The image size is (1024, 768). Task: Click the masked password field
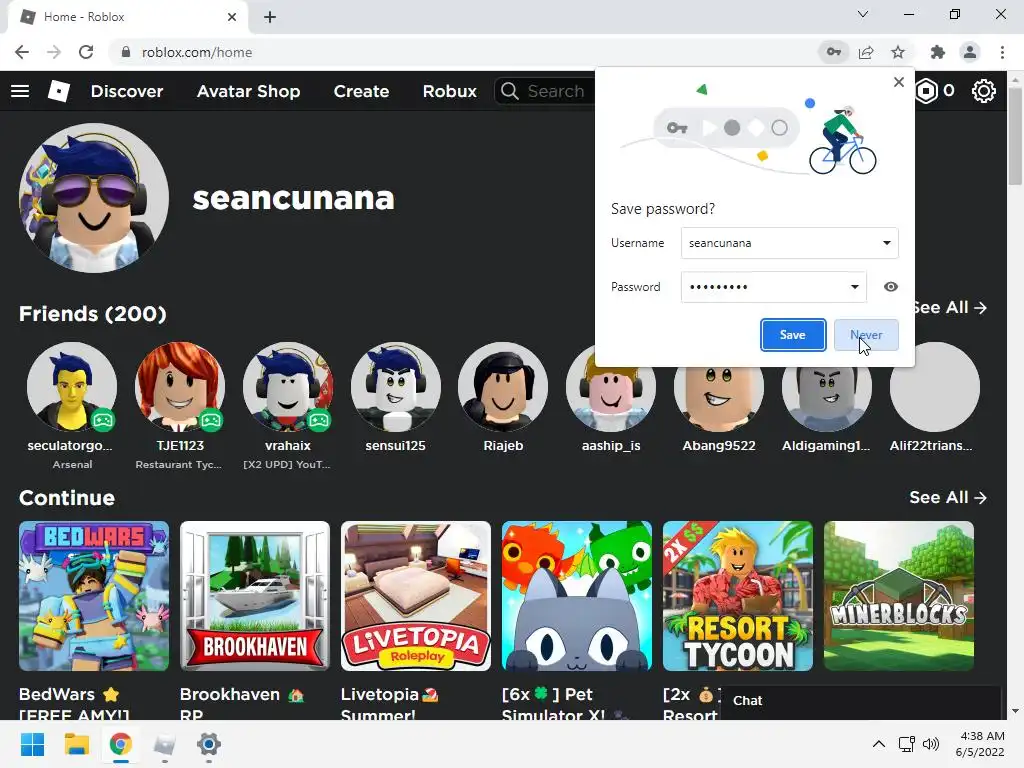773,287
